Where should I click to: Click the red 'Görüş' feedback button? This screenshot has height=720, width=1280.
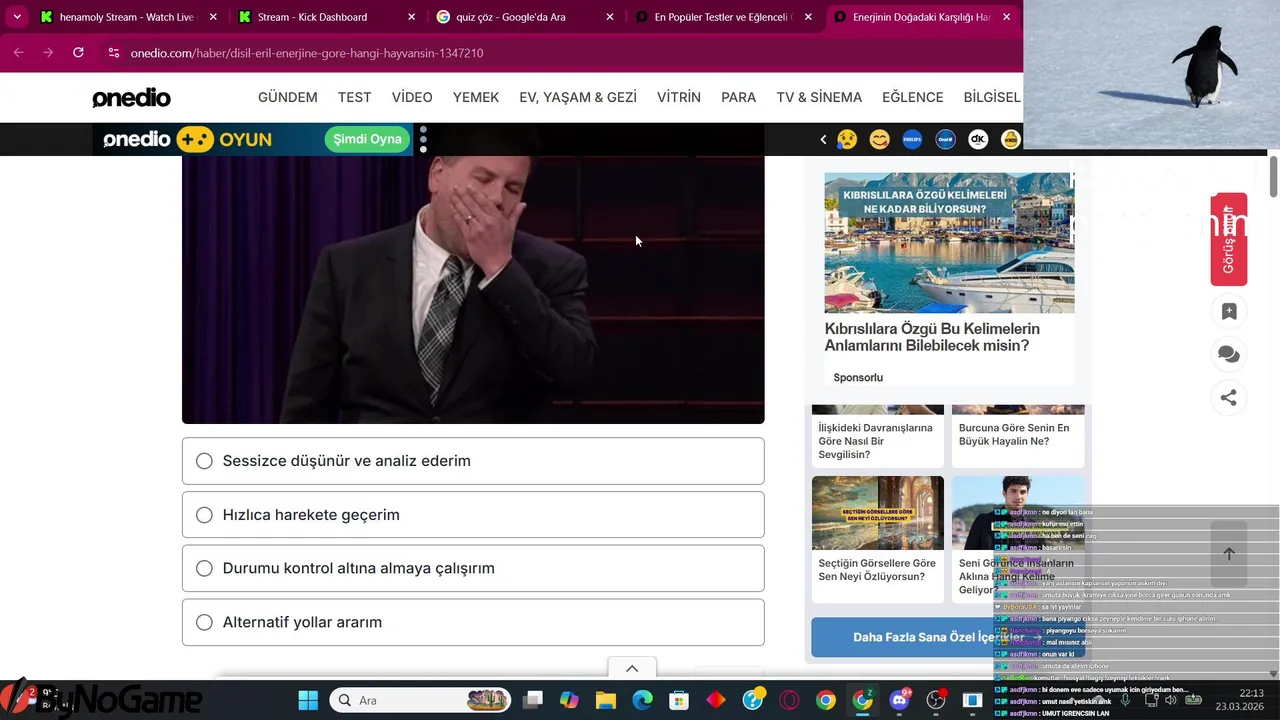pos(1229,239)
